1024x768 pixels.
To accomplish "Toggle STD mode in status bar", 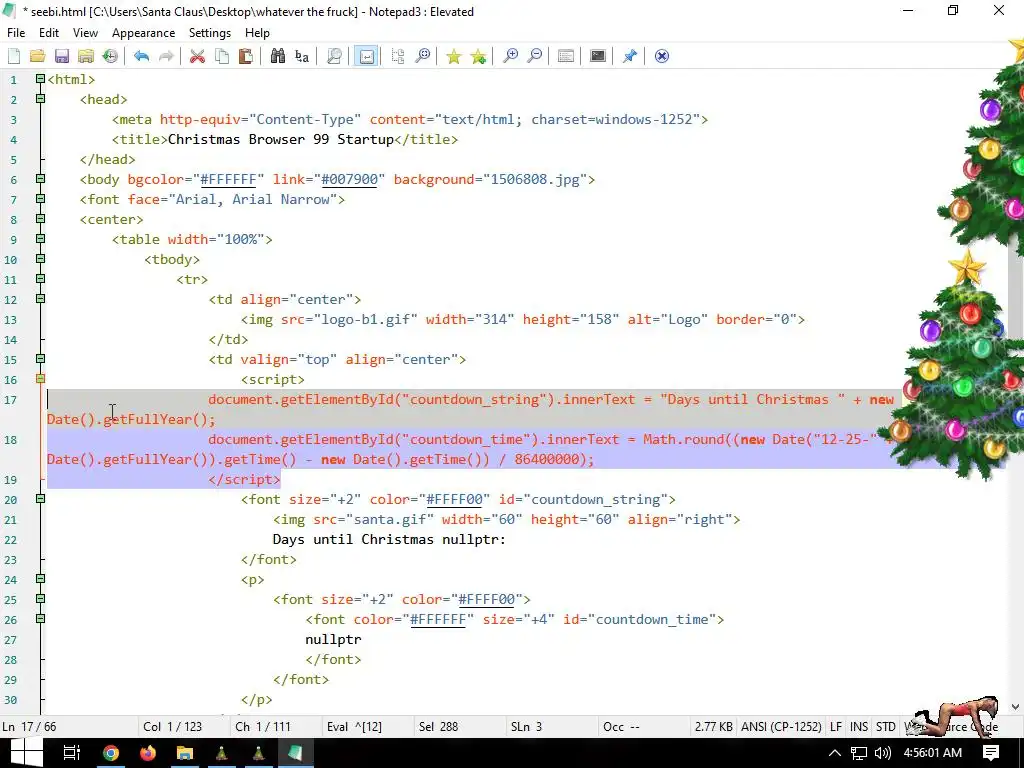I will 886,726.
